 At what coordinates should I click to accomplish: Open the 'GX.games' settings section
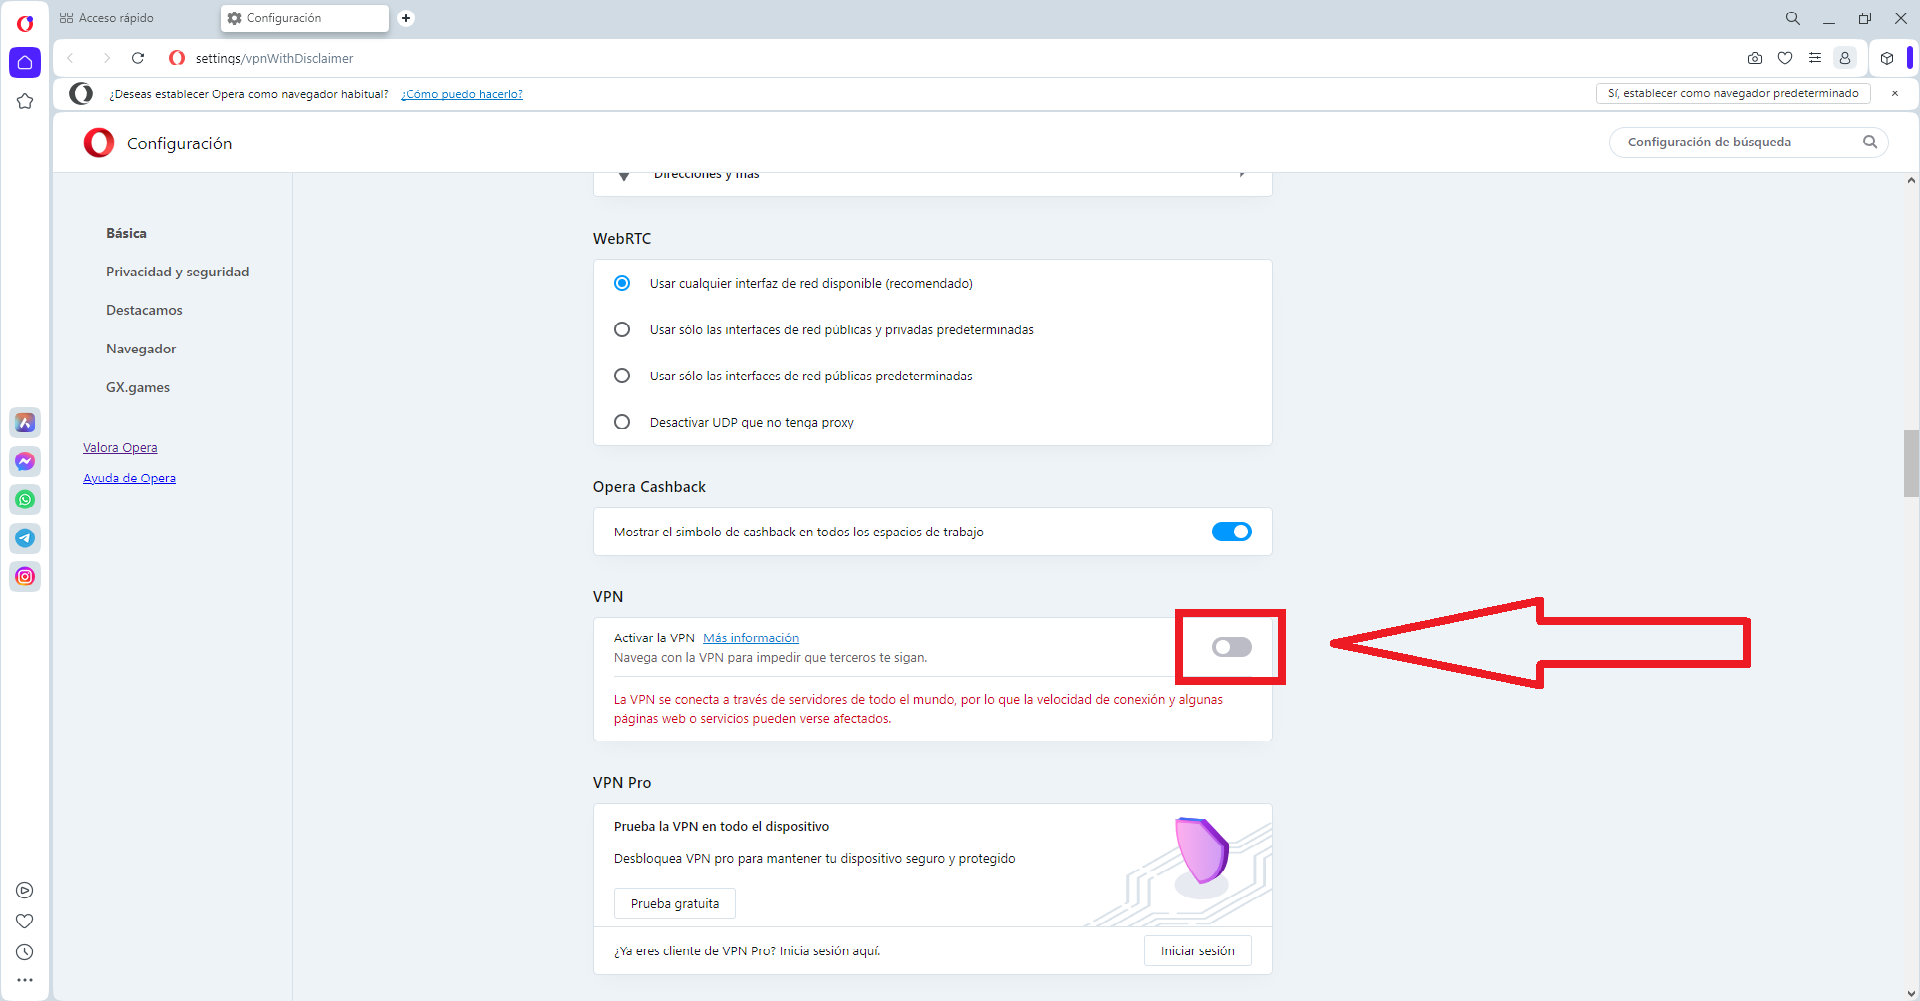pos(138,387)
